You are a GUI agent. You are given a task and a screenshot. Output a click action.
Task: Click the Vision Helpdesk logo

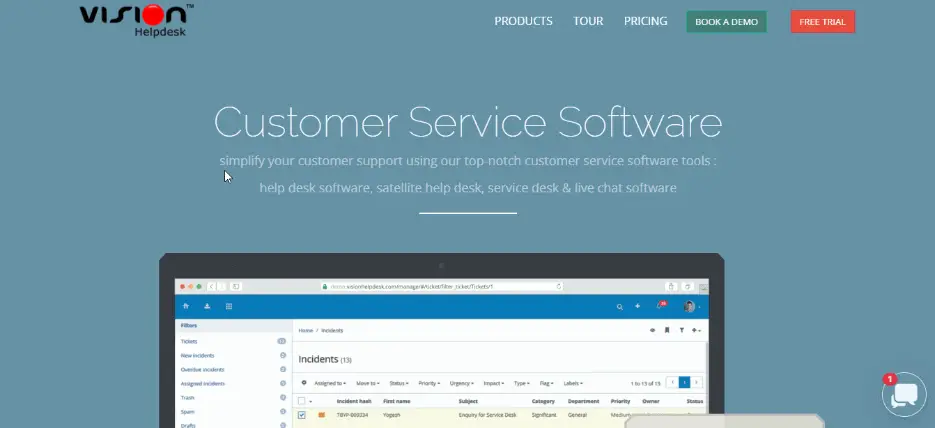click(136, 21)
